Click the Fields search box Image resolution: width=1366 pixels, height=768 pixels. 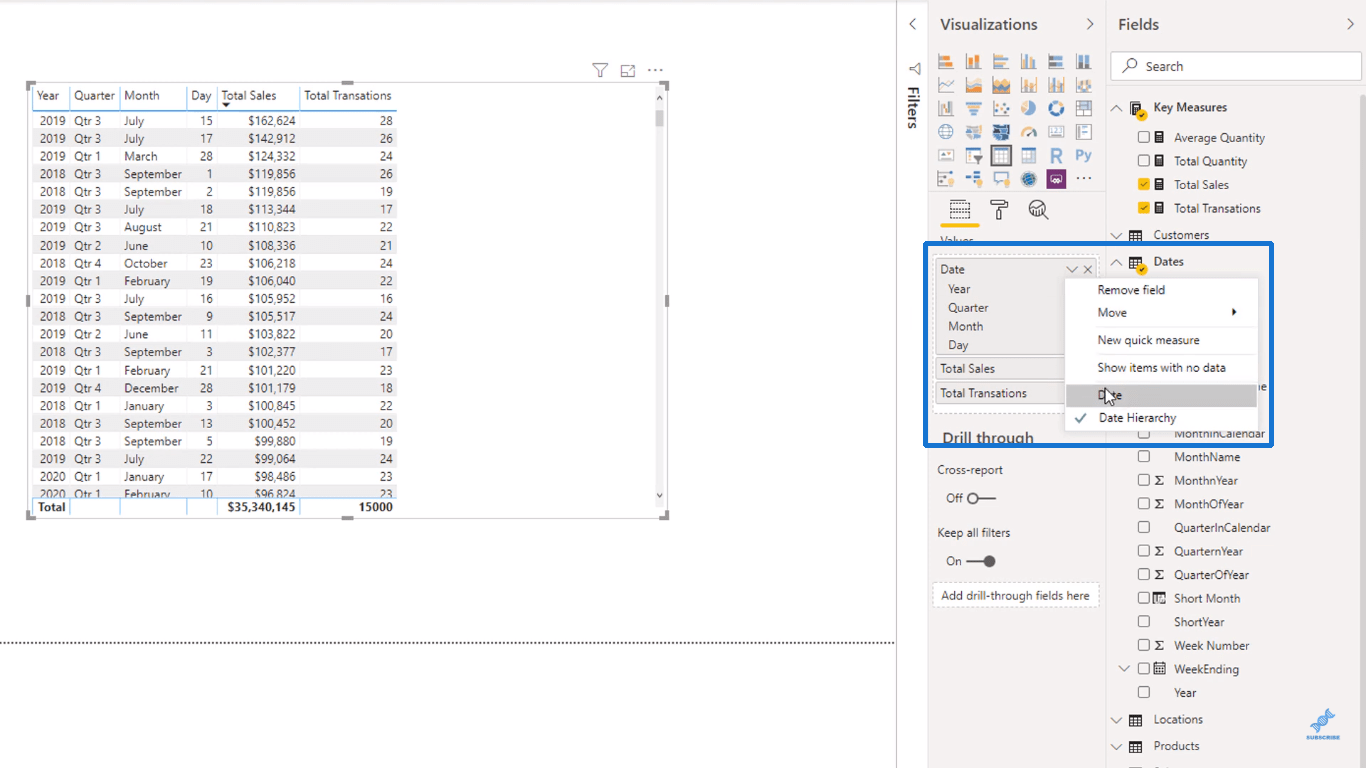pyautogui.click(x=1236, y=66)
